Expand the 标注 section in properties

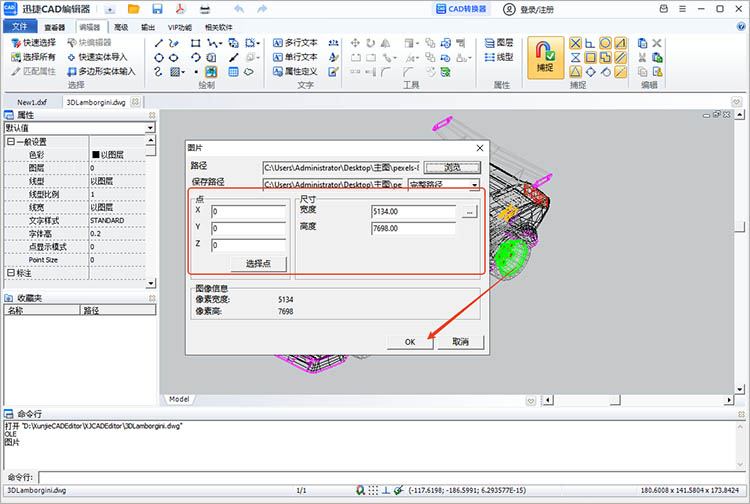(11, 273)
